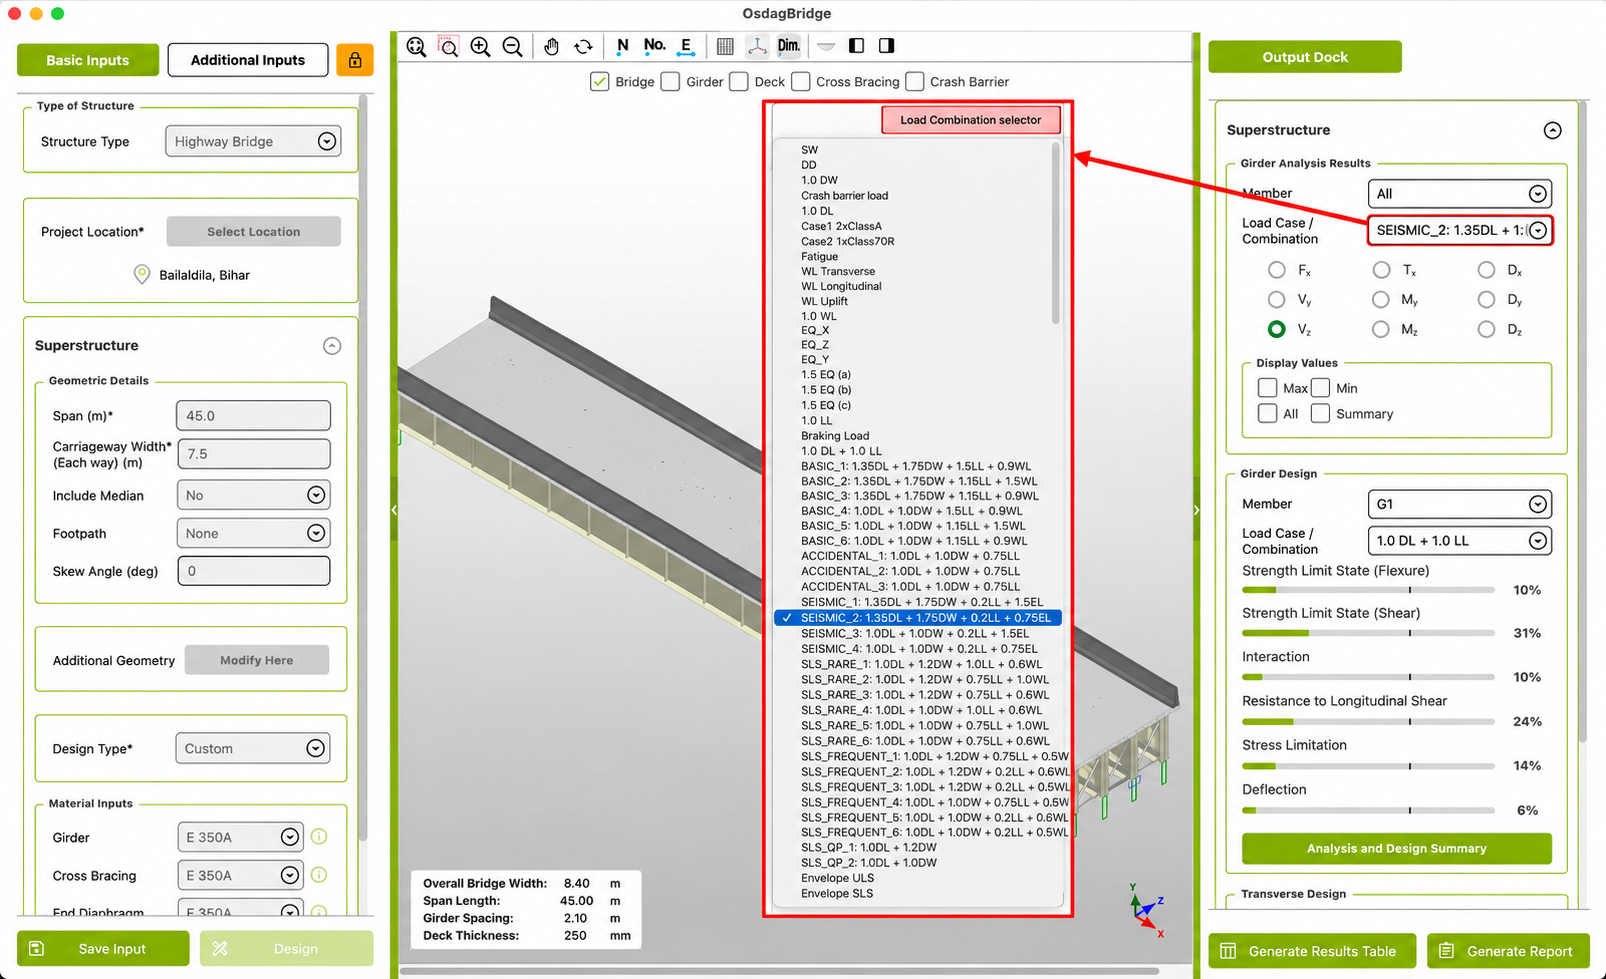Viewport: 1606px width, 979px height.
Task: Click the info icon beside Girder material
Action: (x=319, y=837)
